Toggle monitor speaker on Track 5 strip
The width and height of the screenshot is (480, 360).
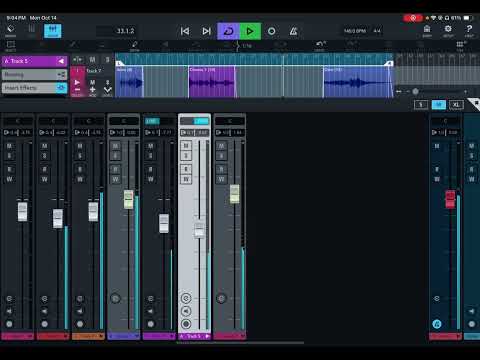(x=186, y=311)
